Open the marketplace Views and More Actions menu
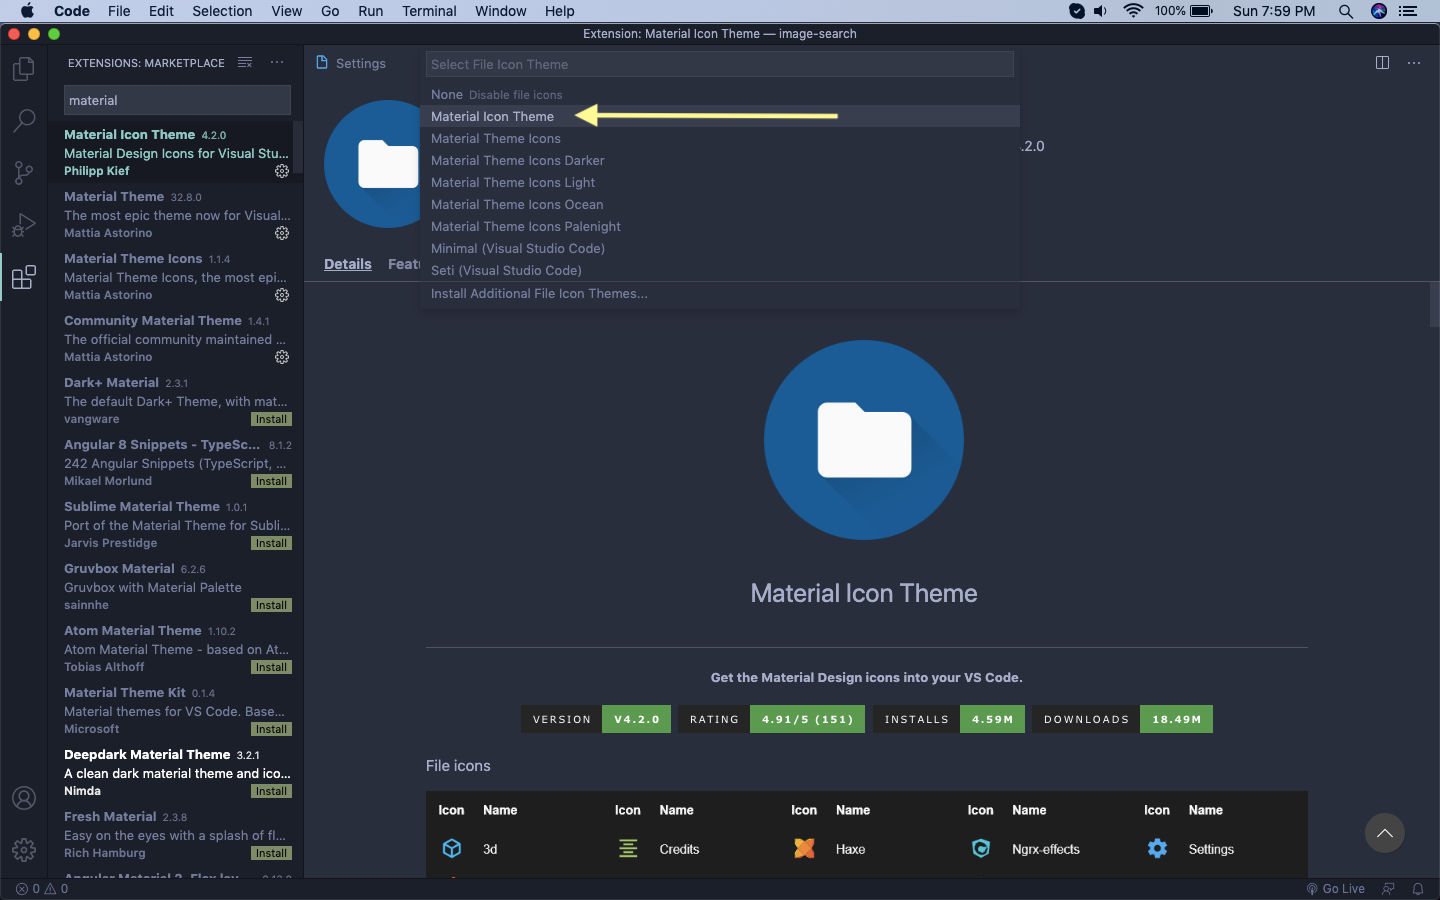Image resolution: width=1440 pixels, height=900 pixels. click(x=277, y=62)
